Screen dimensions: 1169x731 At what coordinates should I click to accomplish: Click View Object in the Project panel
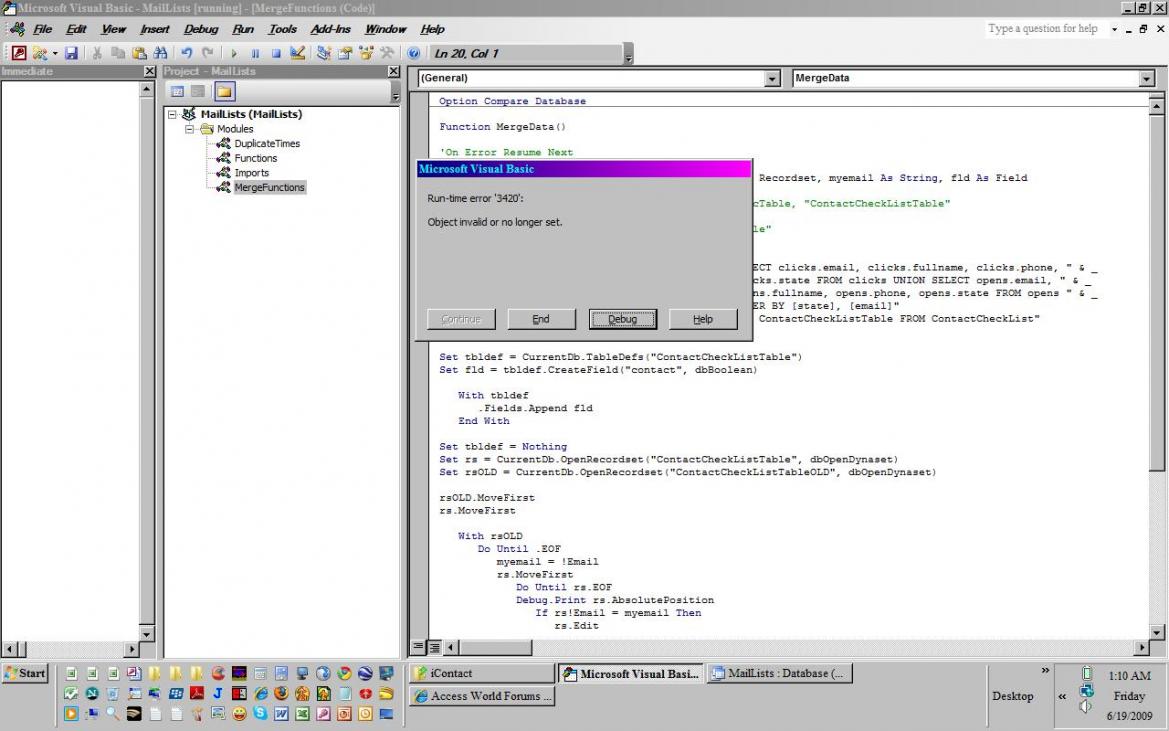coord(198,92)
